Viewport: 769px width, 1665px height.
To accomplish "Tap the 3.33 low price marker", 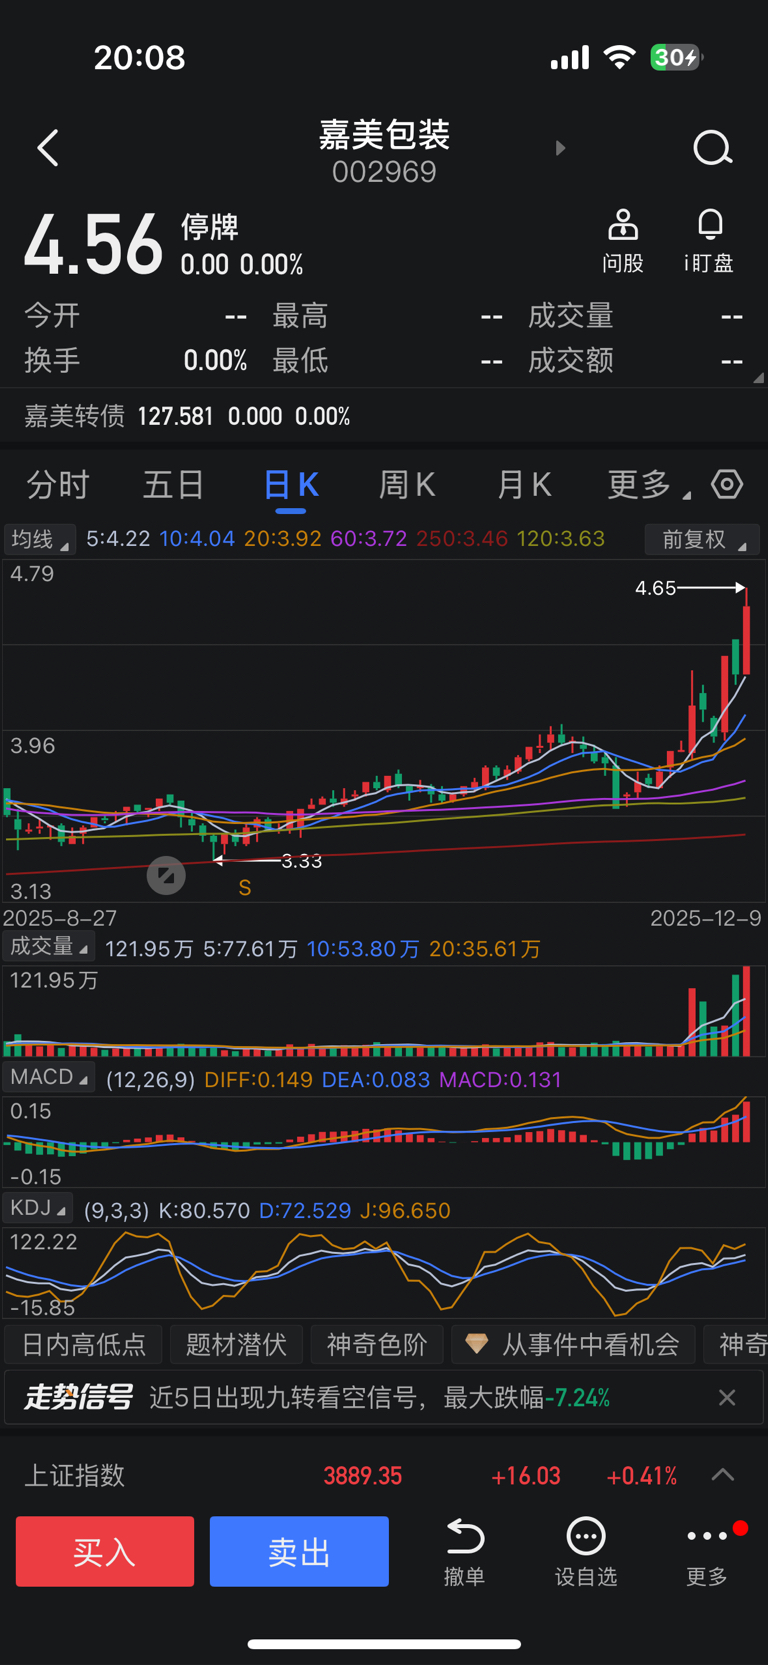I will click(301, 861).
